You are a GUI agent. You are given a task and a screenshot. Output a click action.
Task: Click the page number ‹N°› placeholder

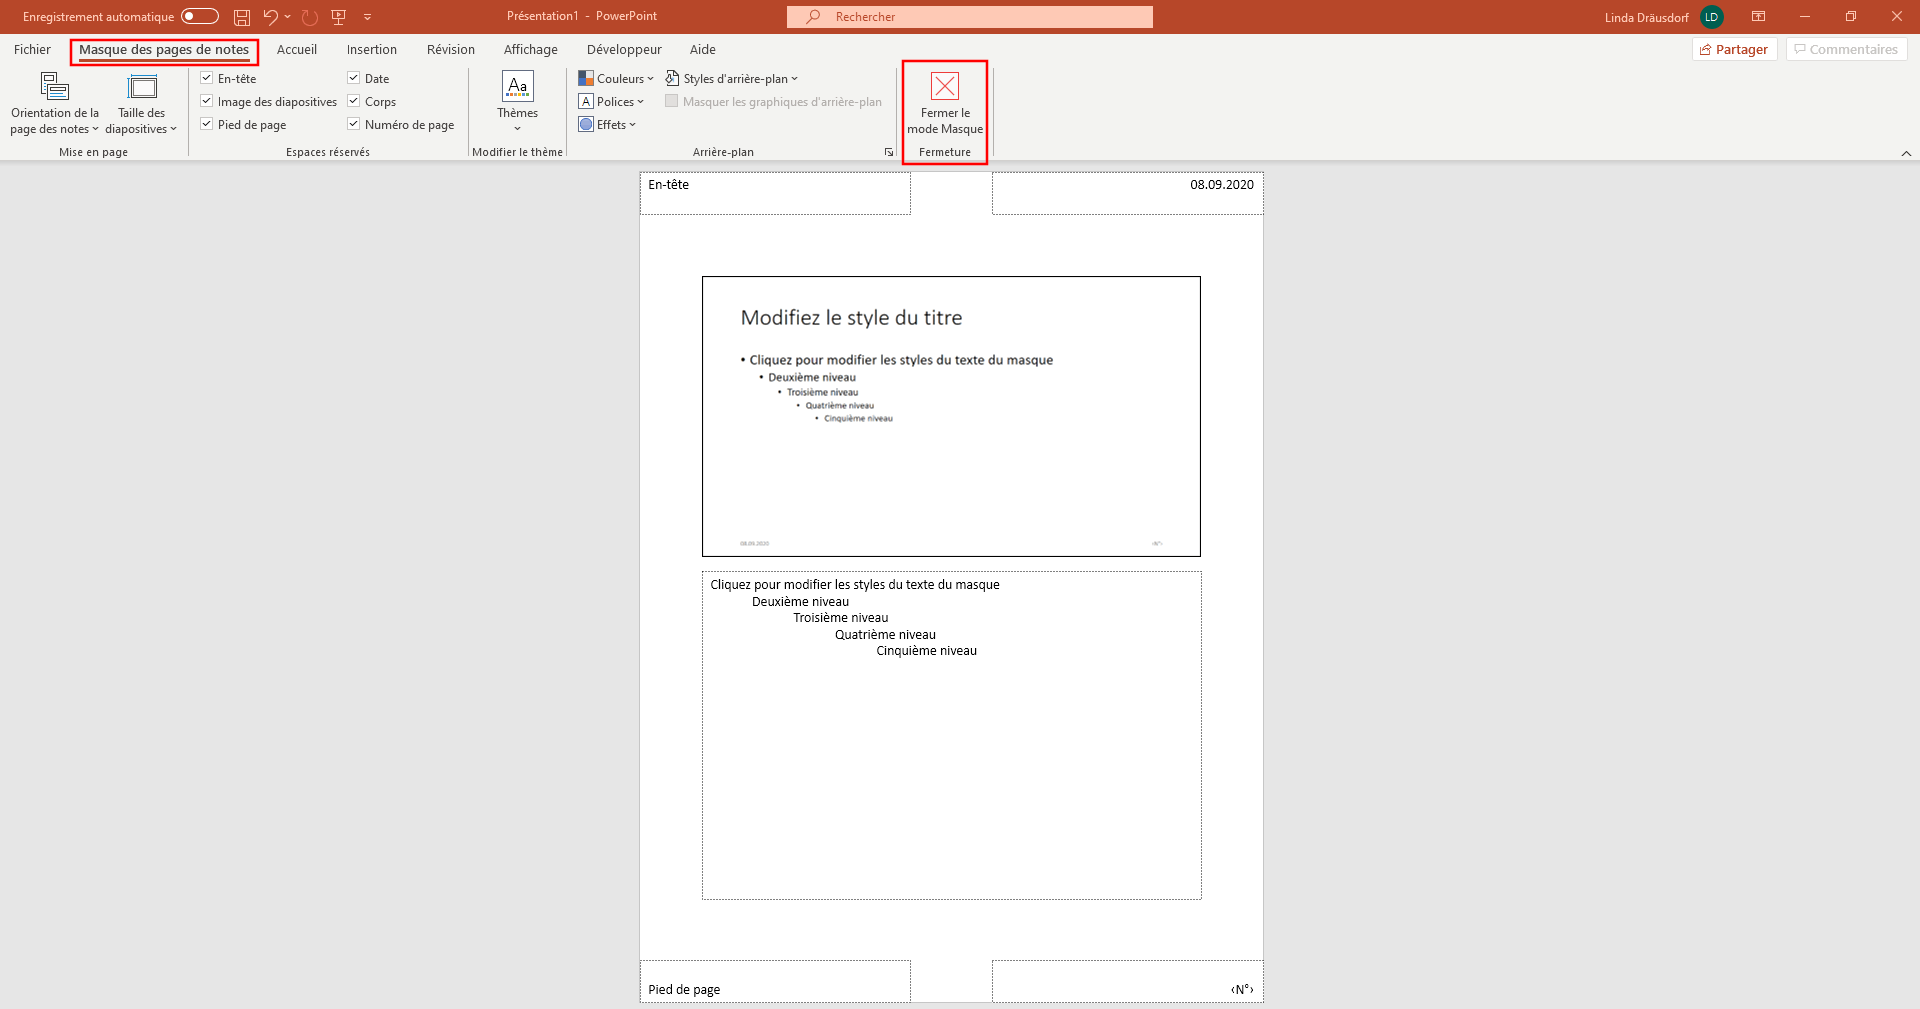tap(1128, 981)
